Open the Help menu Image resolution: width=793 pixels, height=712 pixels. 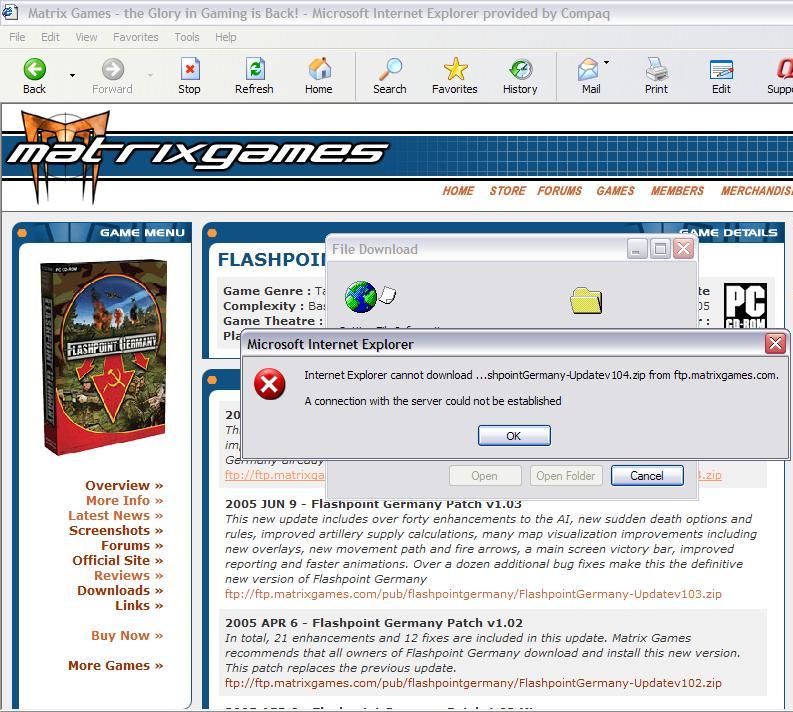pos(226,37)
